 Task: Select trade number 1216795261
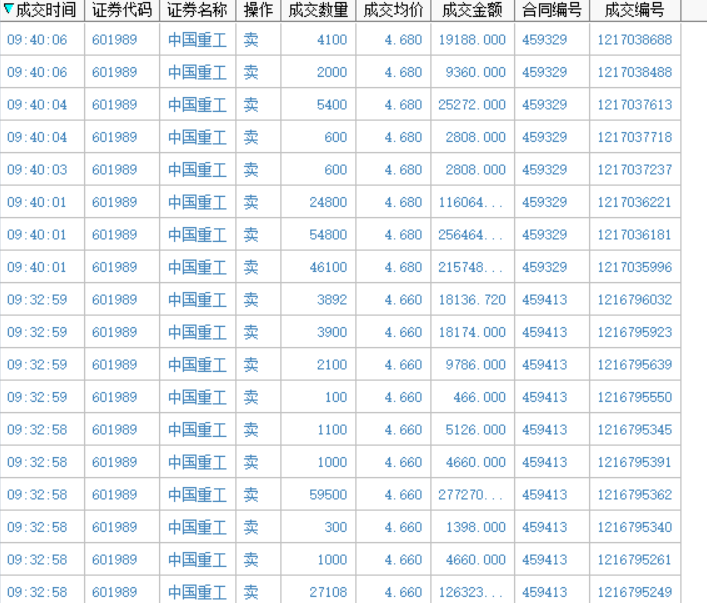(x=635, y=559)
